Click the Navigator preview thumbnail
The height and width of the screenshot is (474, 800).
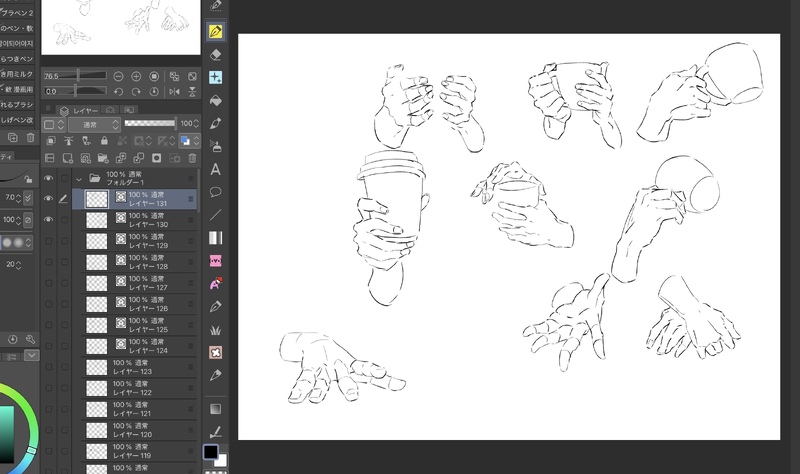coord(121,26)
